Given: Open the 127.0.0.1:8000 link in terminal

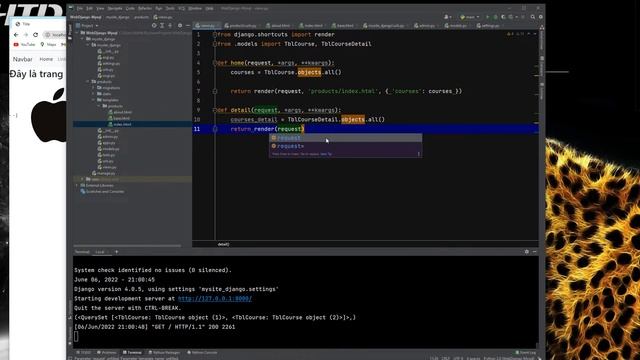Looking at the screenshot, I should click(x=215, y=298).
